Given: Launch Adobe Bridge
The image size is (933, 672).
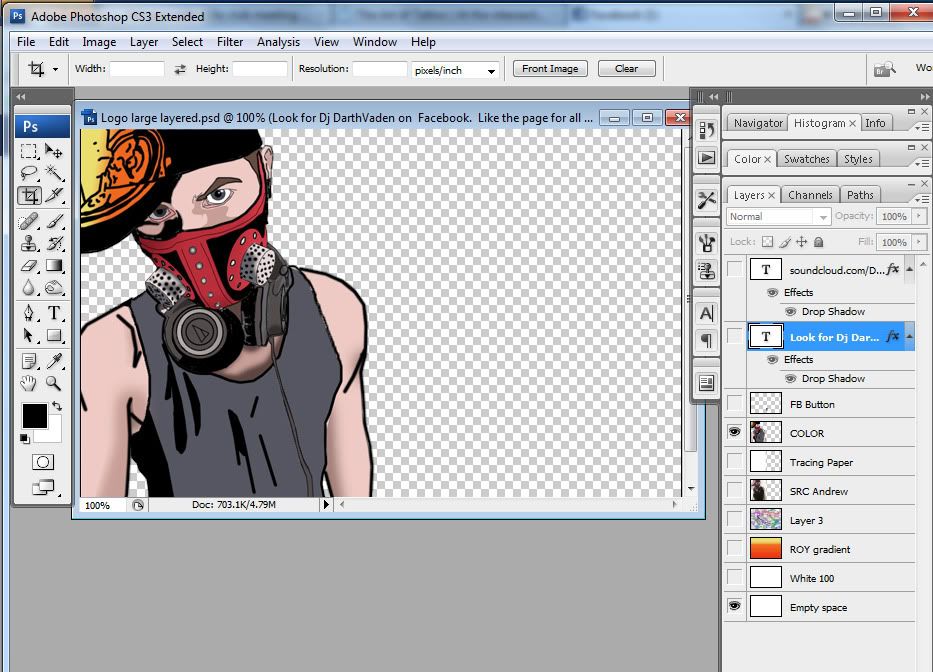Looking at the screenshot, I should 884,70.
